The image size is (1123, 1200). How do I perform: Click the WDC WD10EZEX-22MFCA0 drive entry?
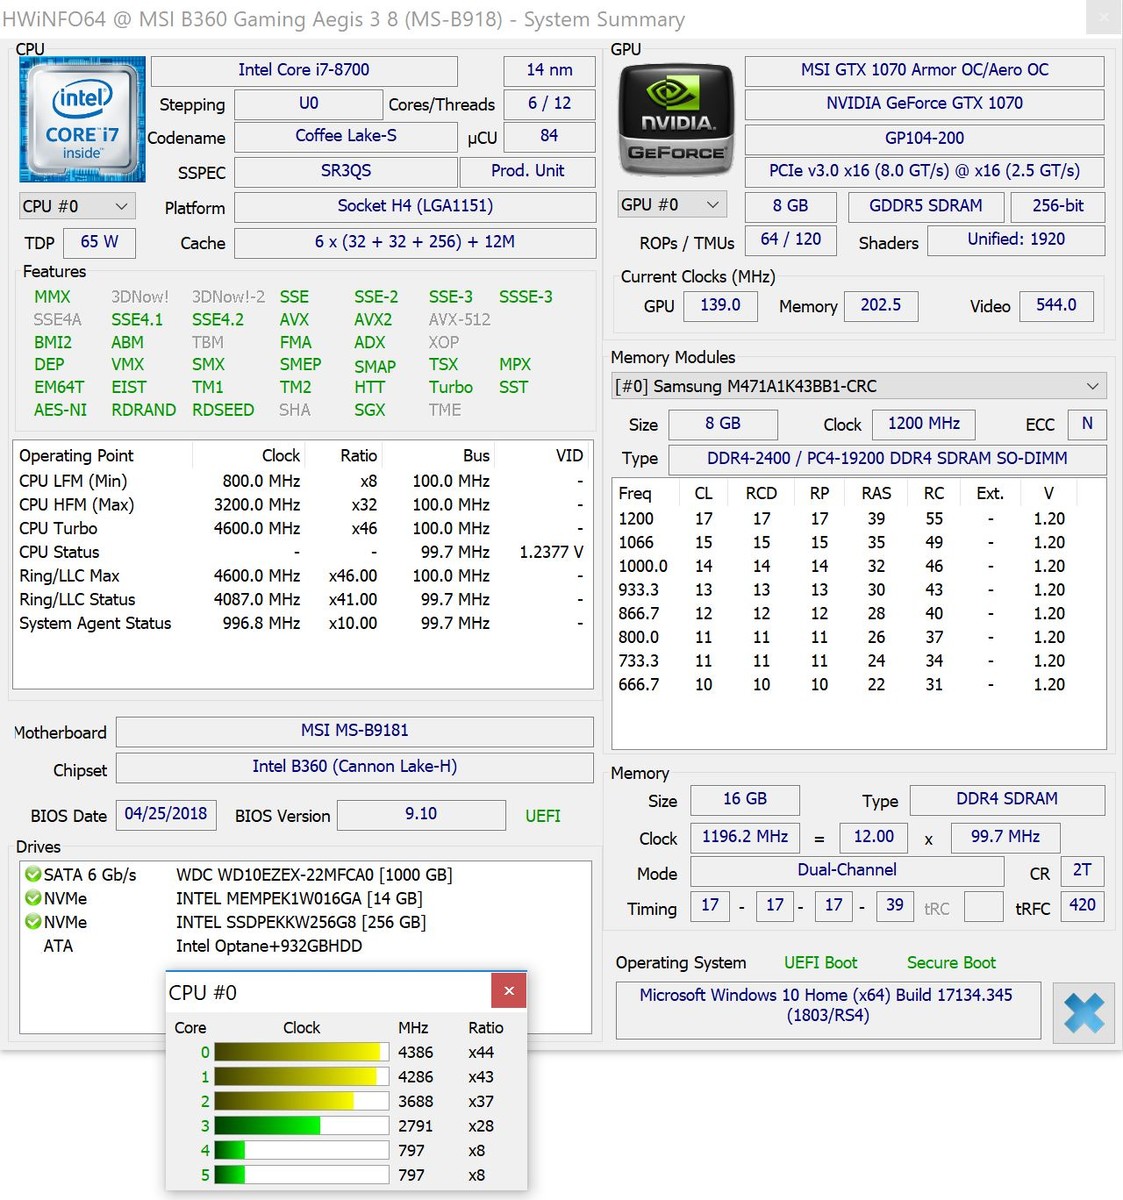point(314,875)
